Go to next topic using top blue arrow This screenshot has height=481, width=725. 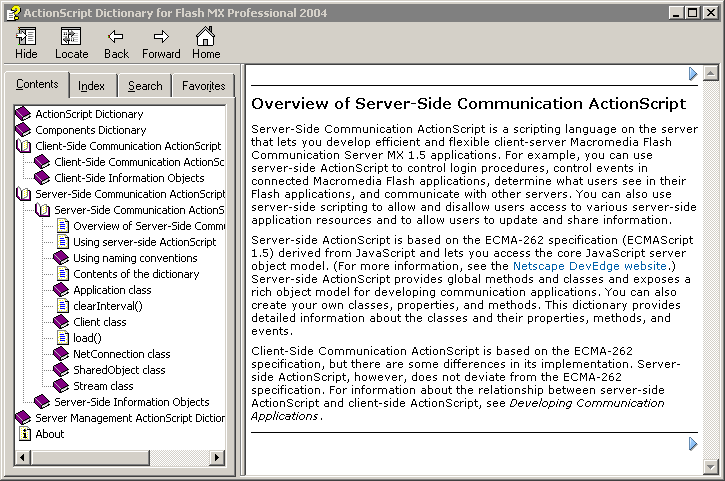pyautogui.click(x=693, y=74)
